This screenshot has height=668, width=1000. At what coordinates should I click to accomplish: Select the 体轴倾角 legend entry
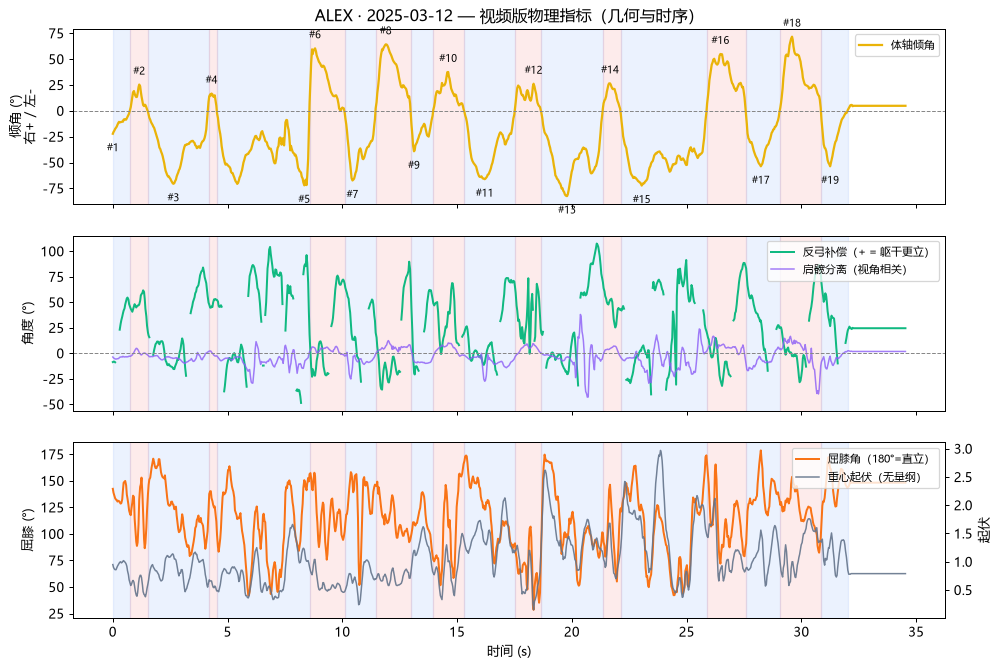click(897, 45)
